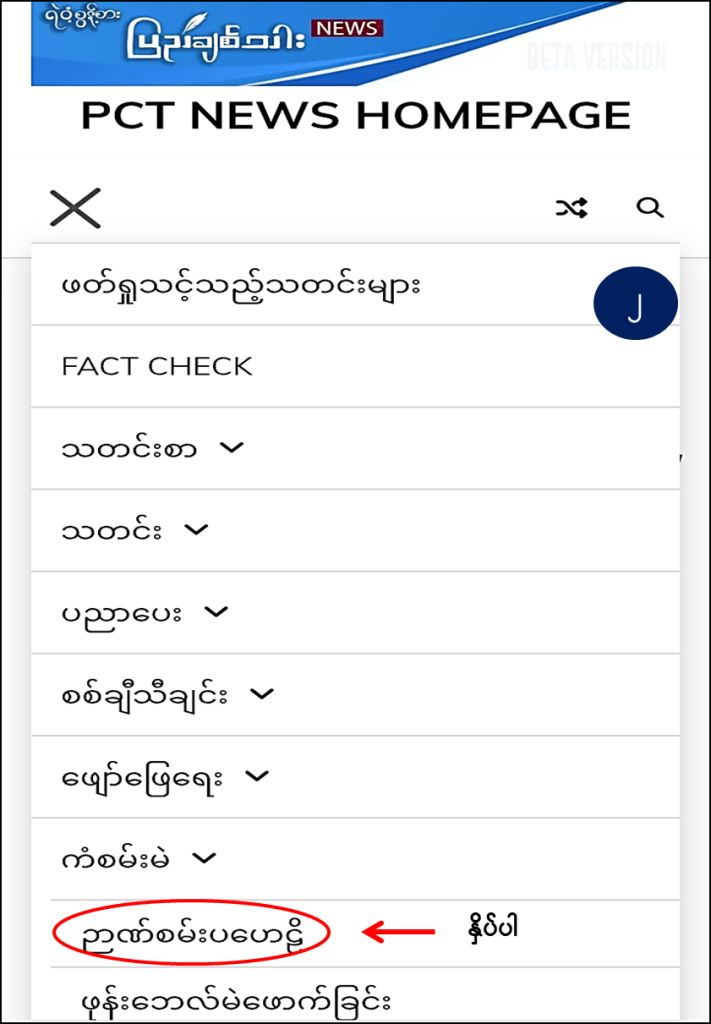
Task: Open the ဖျော်ဖြေရေး menu entry
Action: [x=143, y=775]
